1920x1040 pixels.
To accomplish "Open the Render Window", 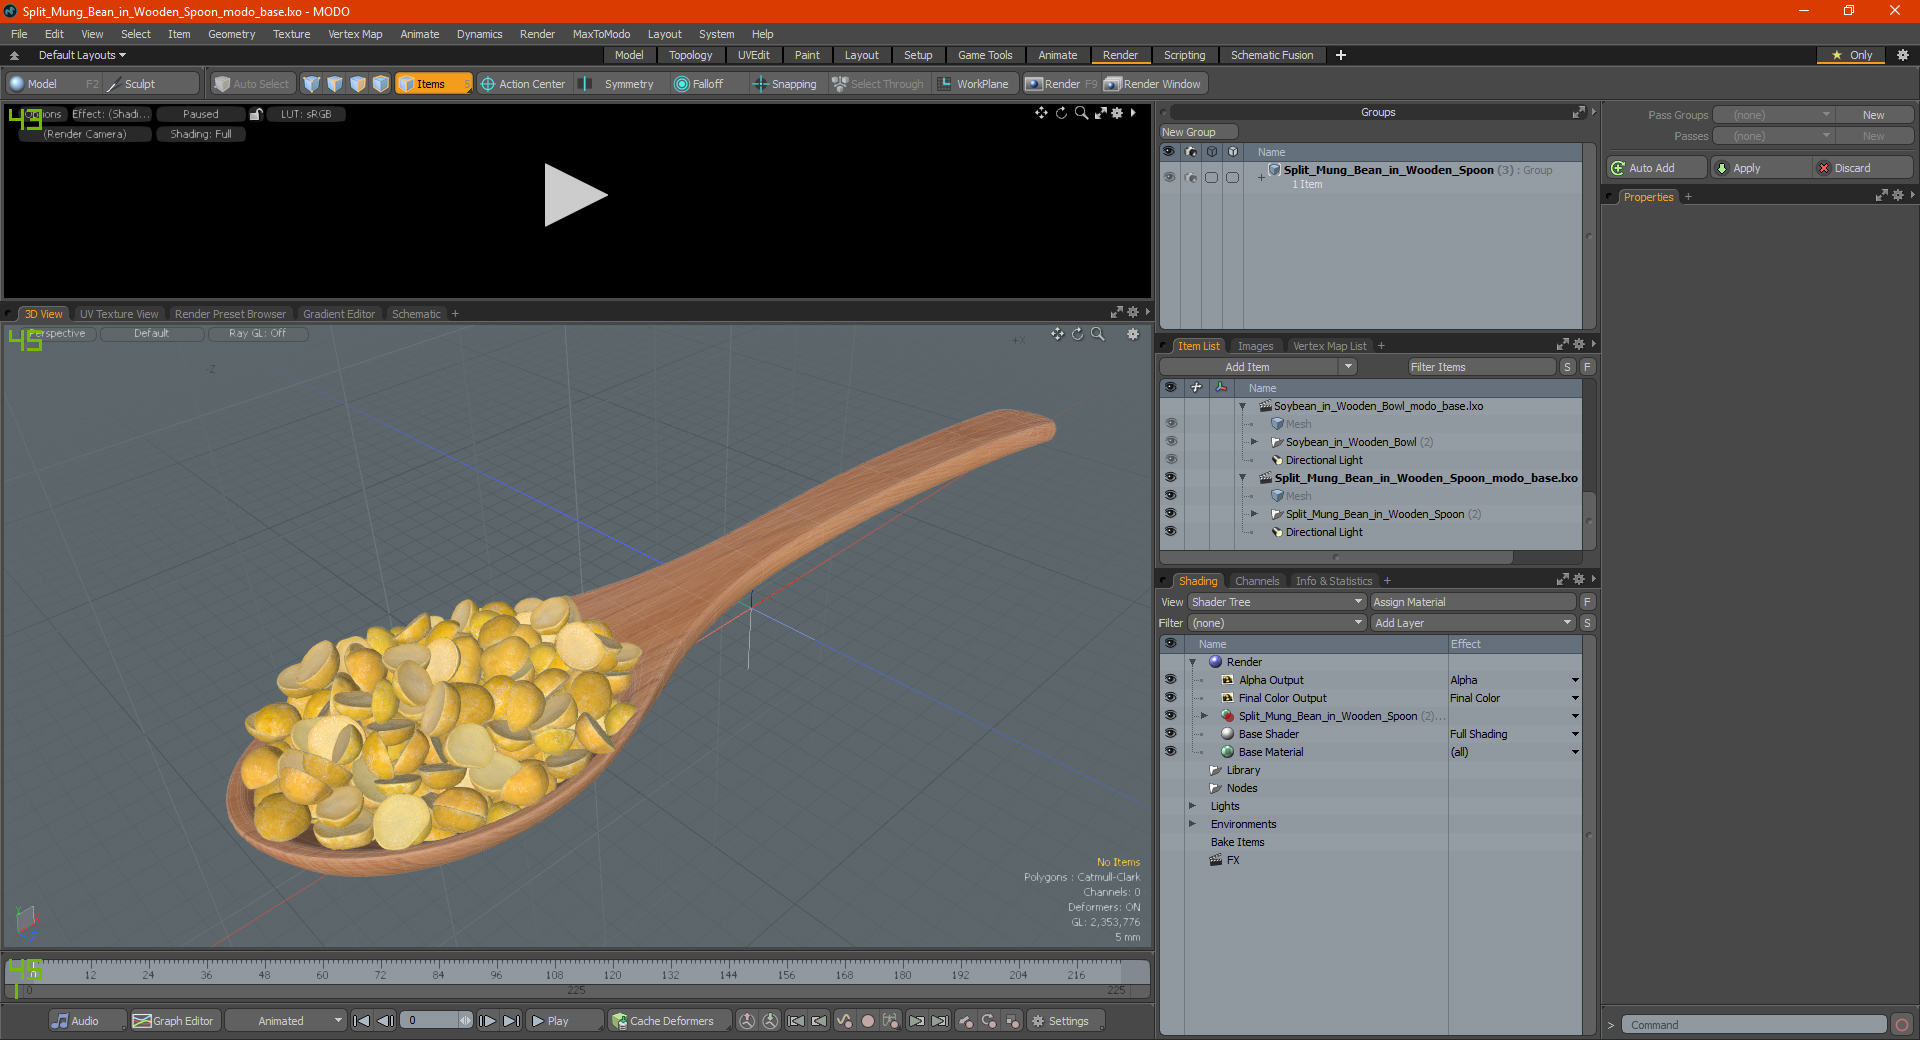I will coord(1153,84).
